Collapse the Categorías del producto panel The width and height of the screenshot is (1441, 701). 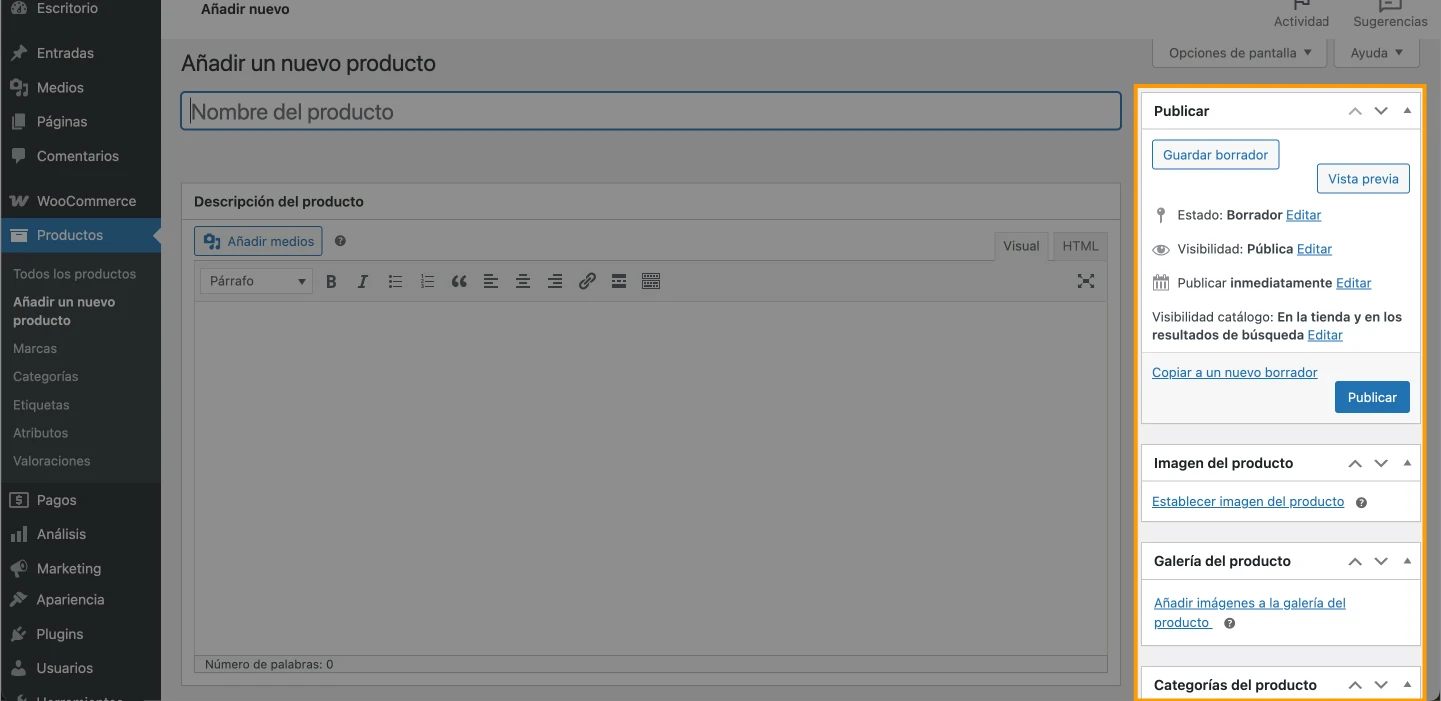[1407, 685]
